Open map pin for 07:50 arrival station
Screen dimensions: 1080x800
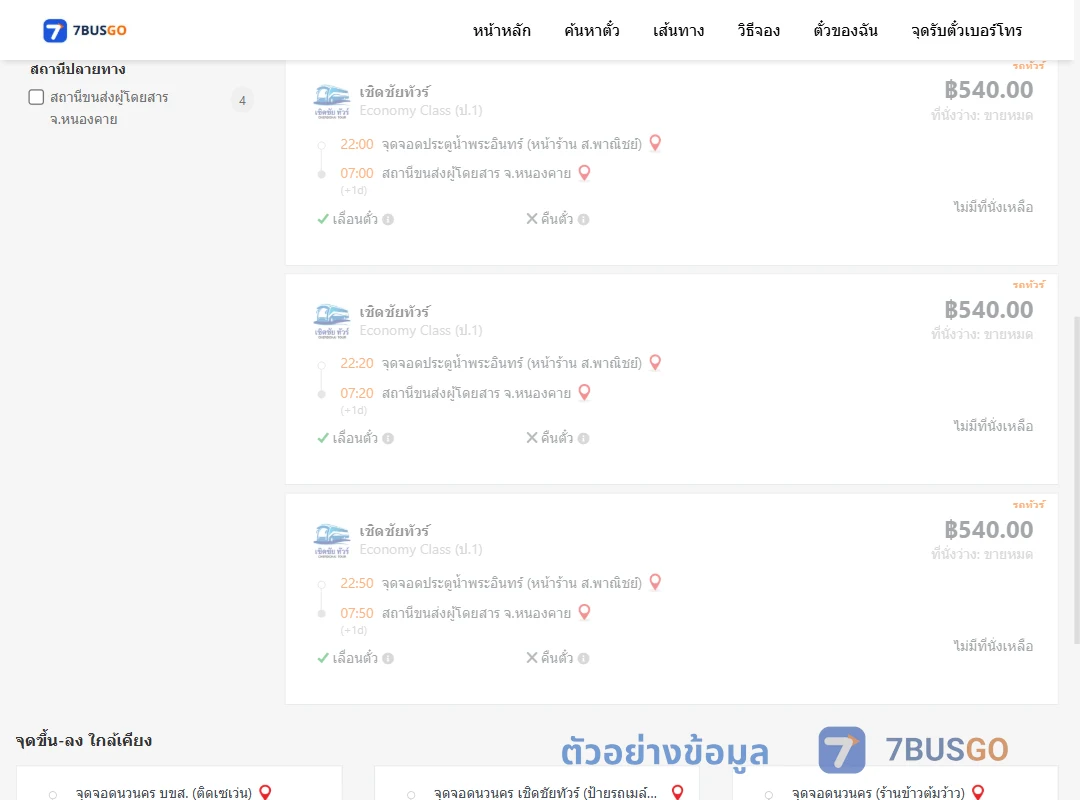pyautogui.click(x=584, y=612)
